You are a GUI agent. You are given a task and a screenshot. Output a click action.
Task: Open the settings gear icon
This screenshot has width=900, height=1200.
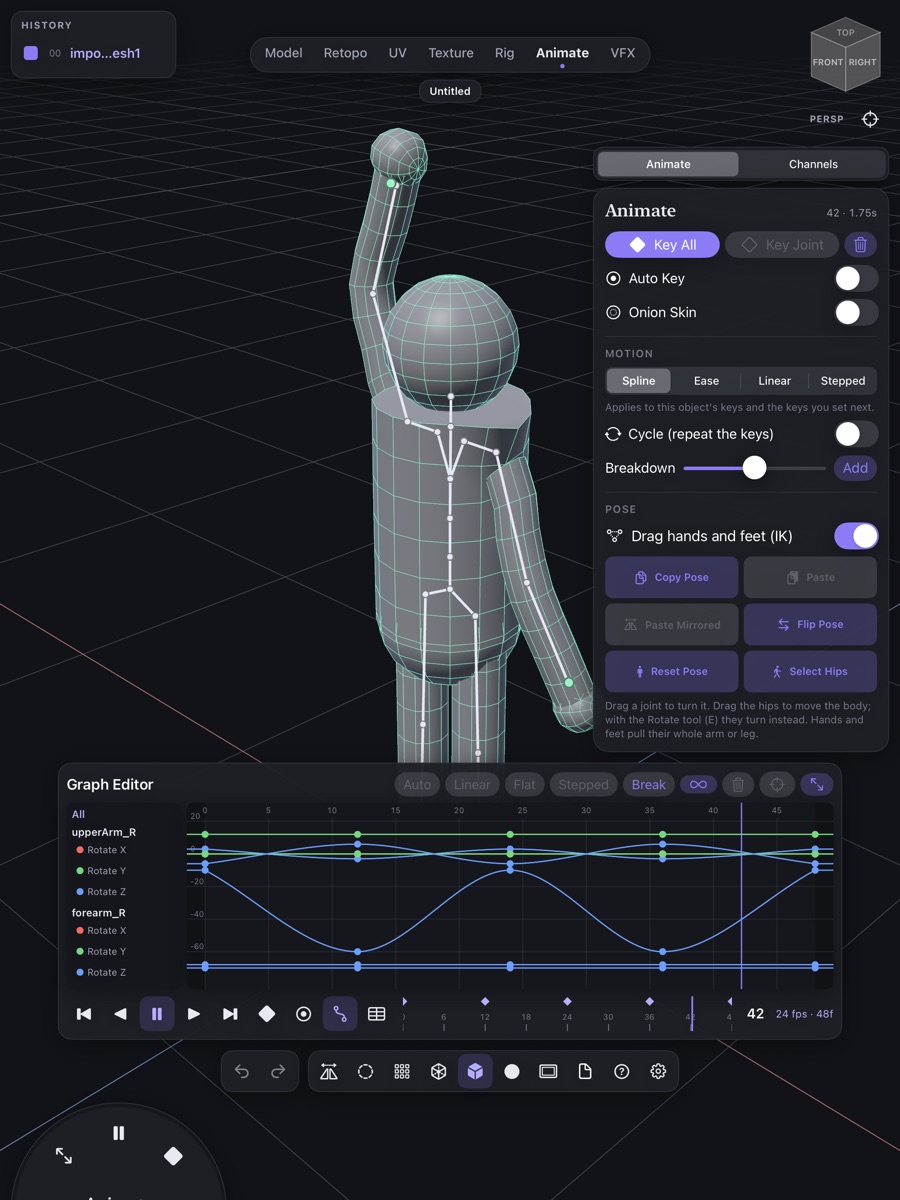tap(658, 1071)
